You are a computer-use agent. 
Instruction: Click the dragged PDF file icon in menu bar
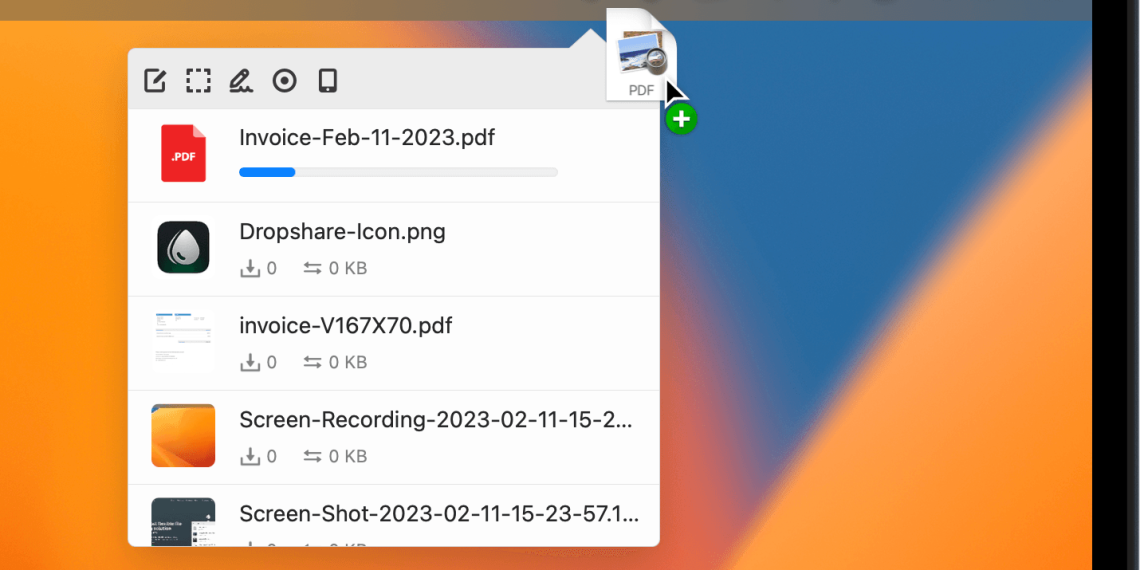point(641,55)
